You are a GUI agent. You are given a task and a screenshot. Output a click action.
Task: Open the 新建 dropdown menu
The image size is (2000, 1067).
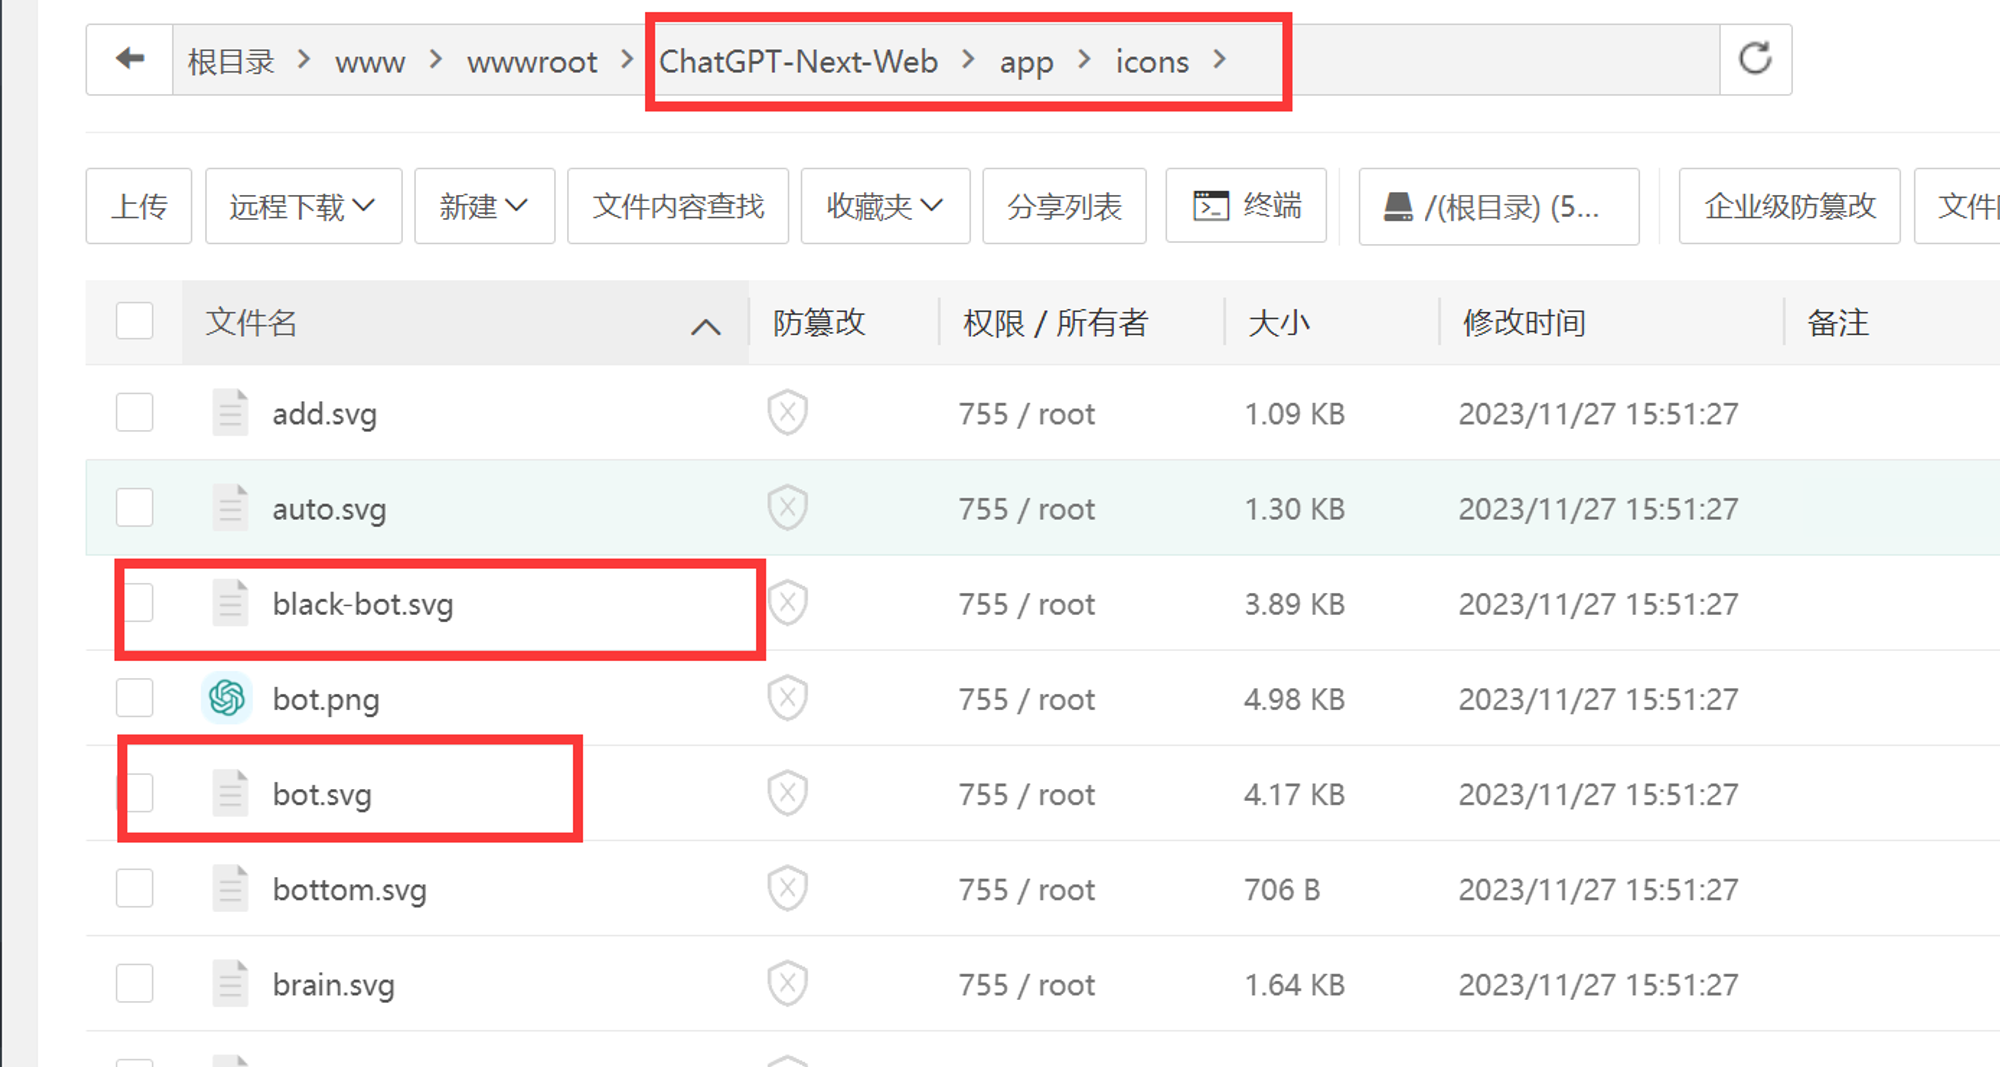484,206
